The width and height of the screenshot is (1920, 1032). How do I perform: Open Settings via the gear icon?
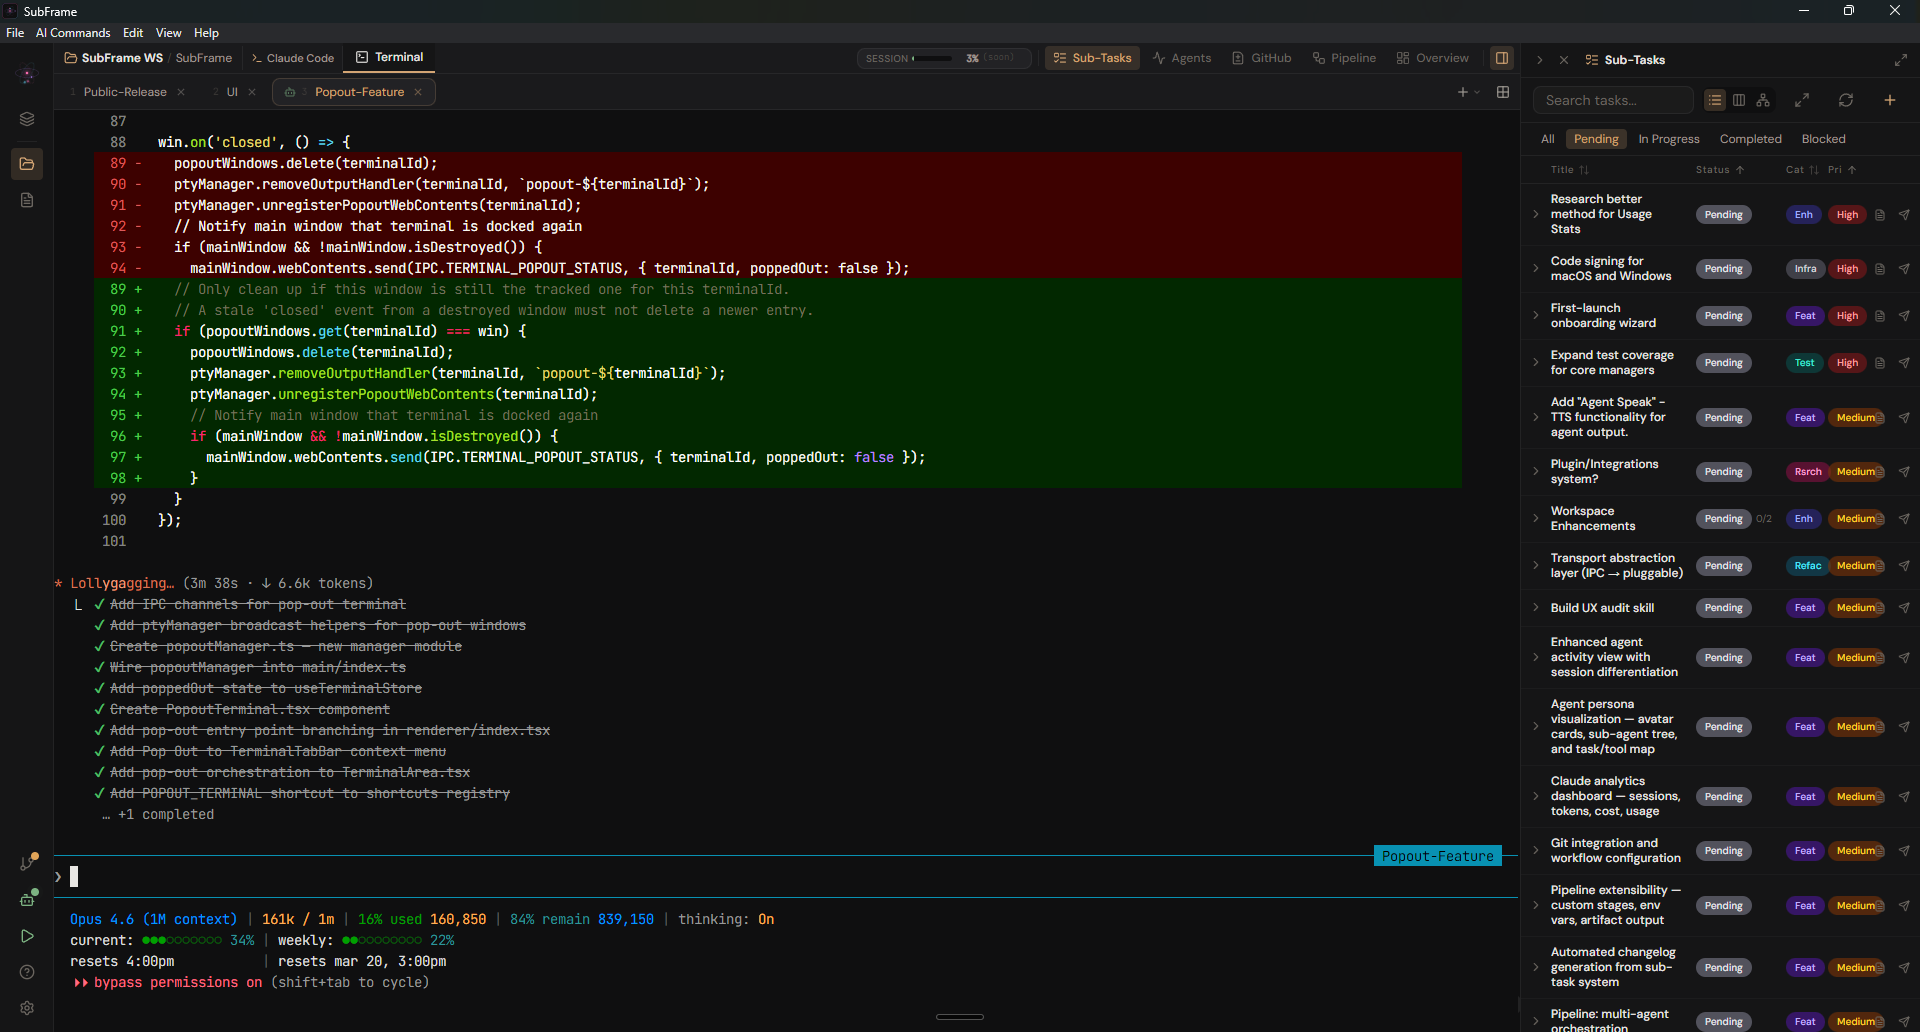(x=26, y=1008)
